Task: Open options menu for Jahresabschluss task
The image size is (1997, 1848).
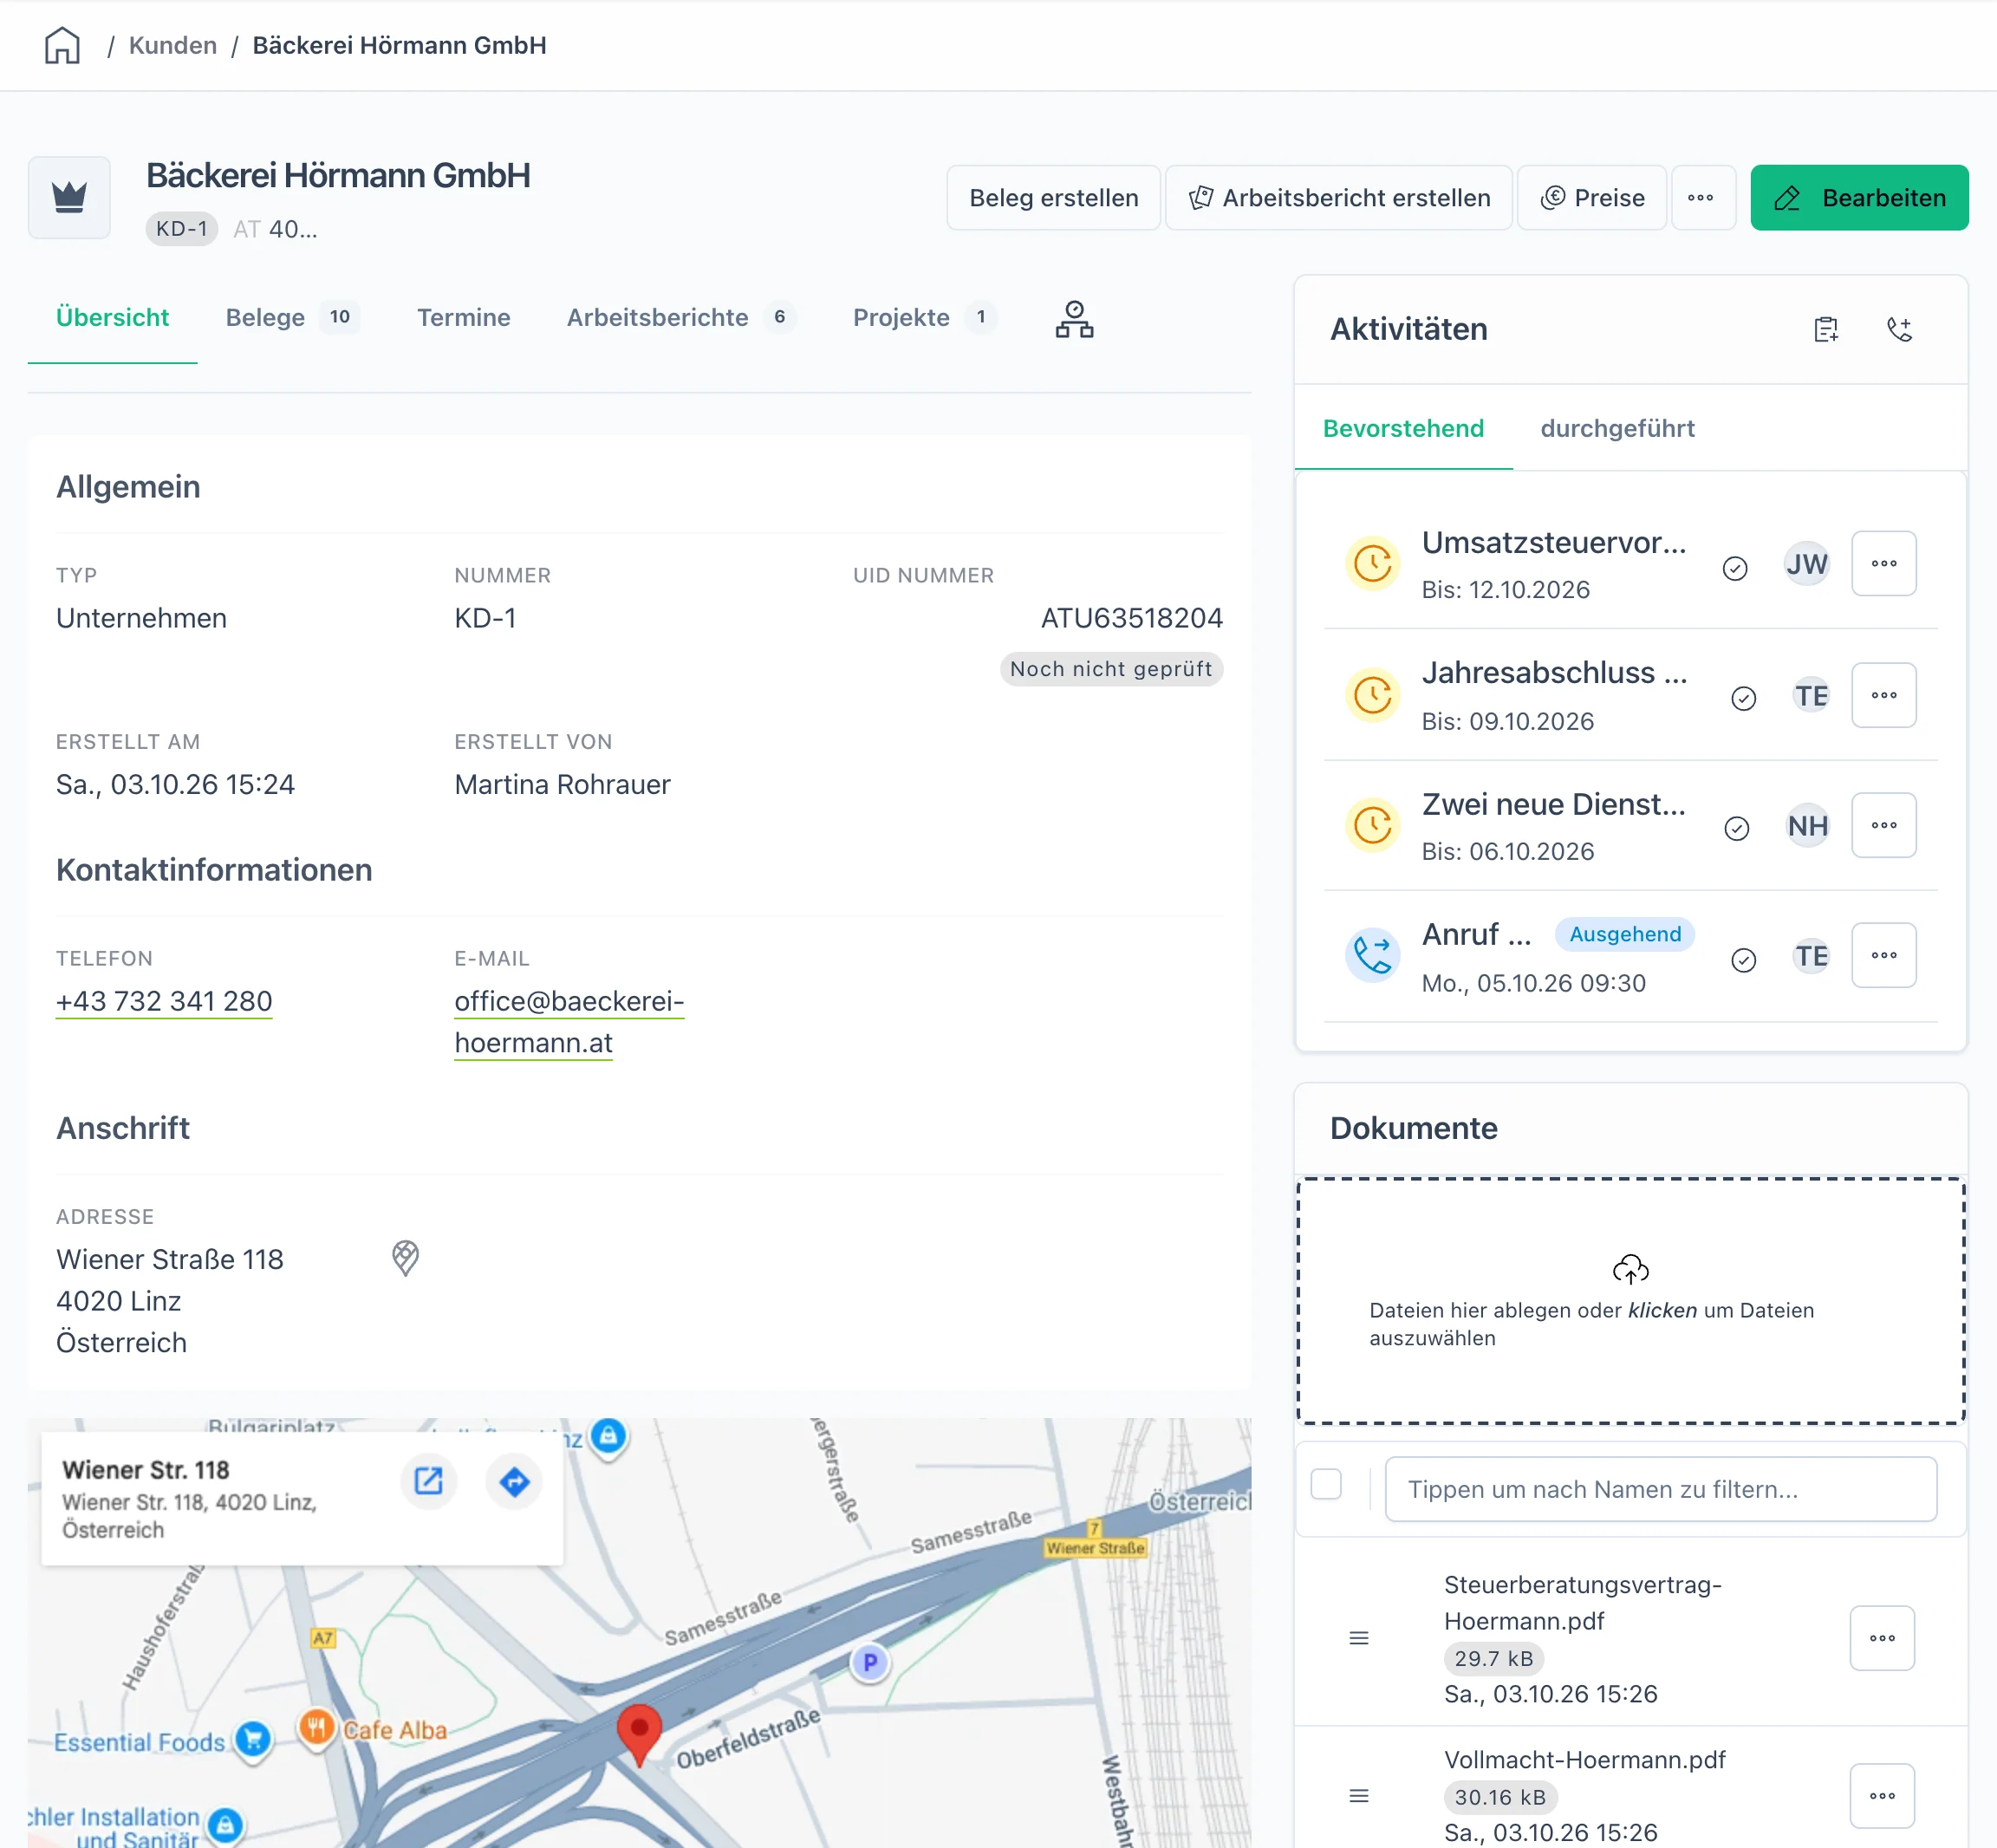Action: pyautogui.click(x=1884, y=695)
